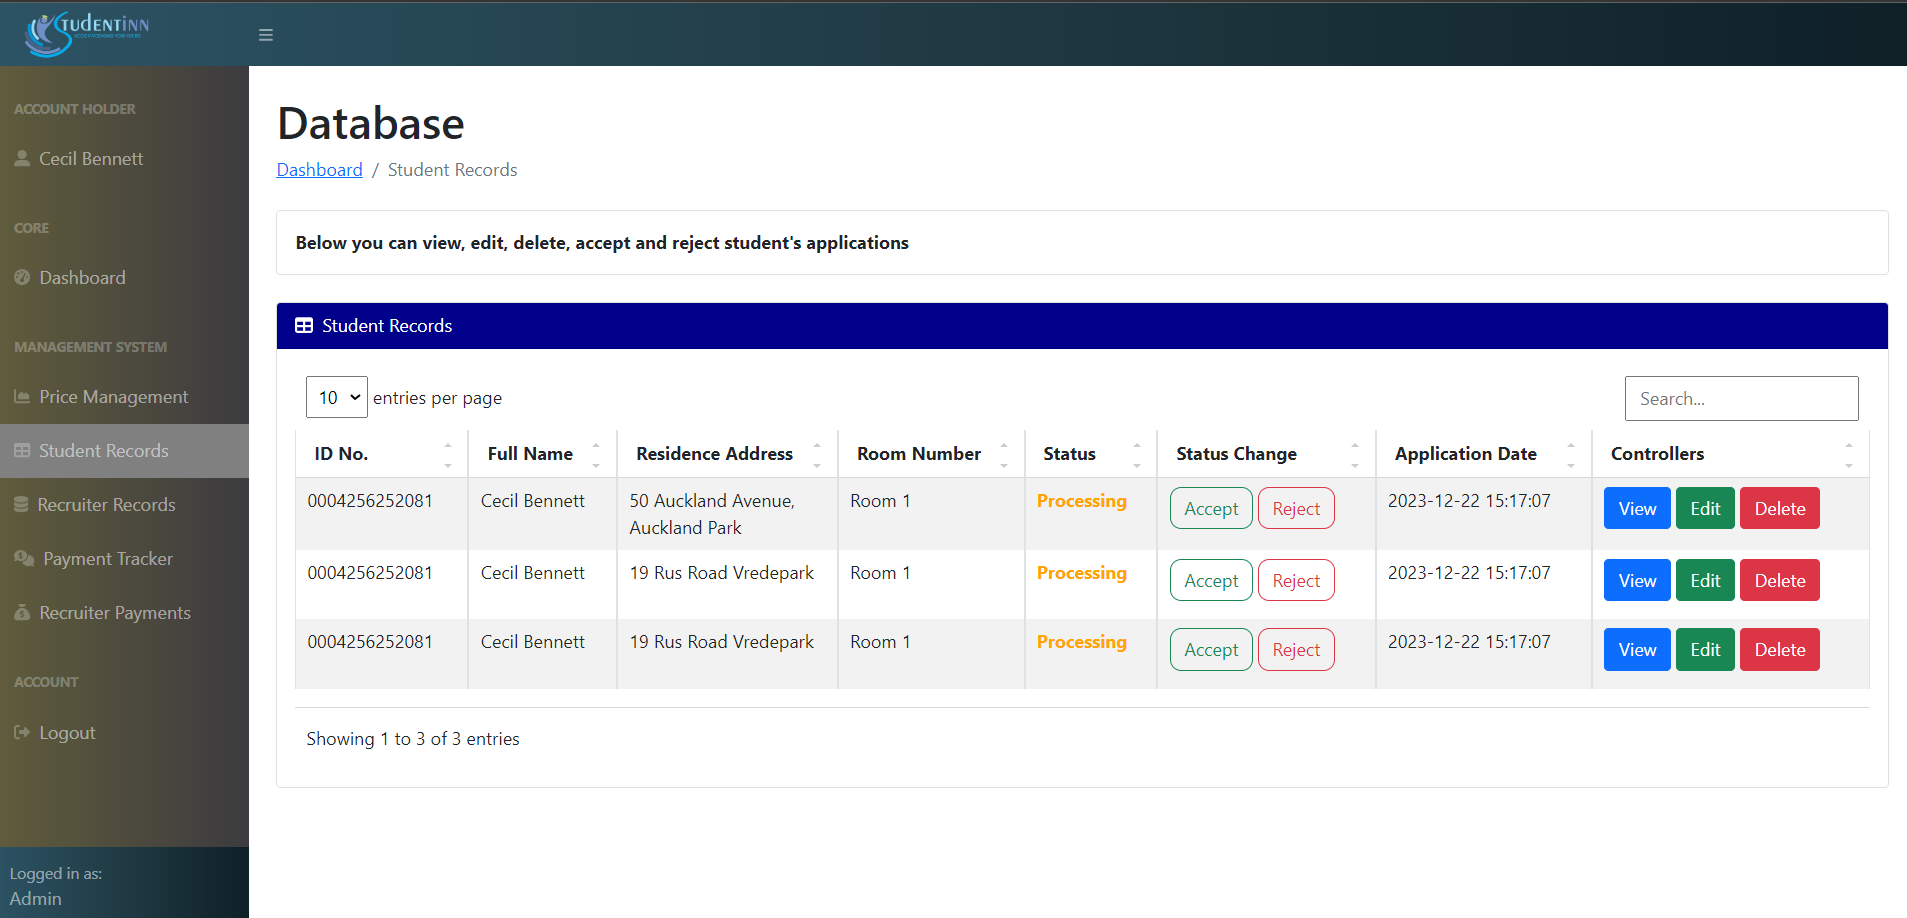Sort by Residence Address column header
Screen dimensions: 1907x918
(727, 454)
